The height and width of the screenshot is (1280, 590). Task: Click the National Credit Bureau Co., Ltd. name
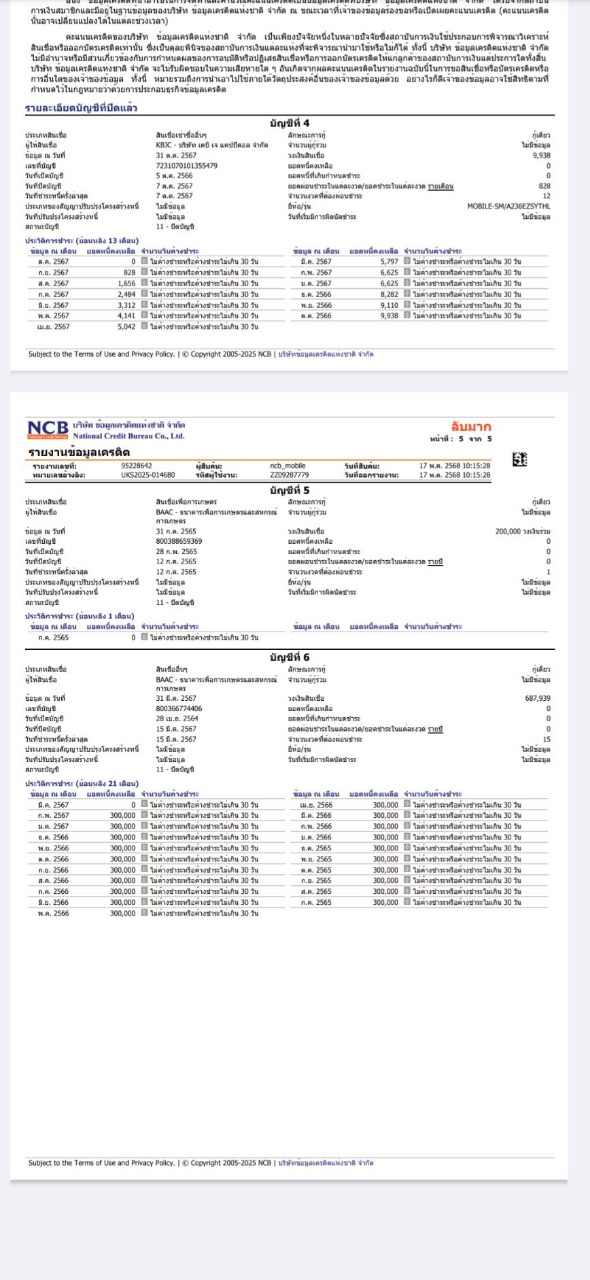click(129, 435)
